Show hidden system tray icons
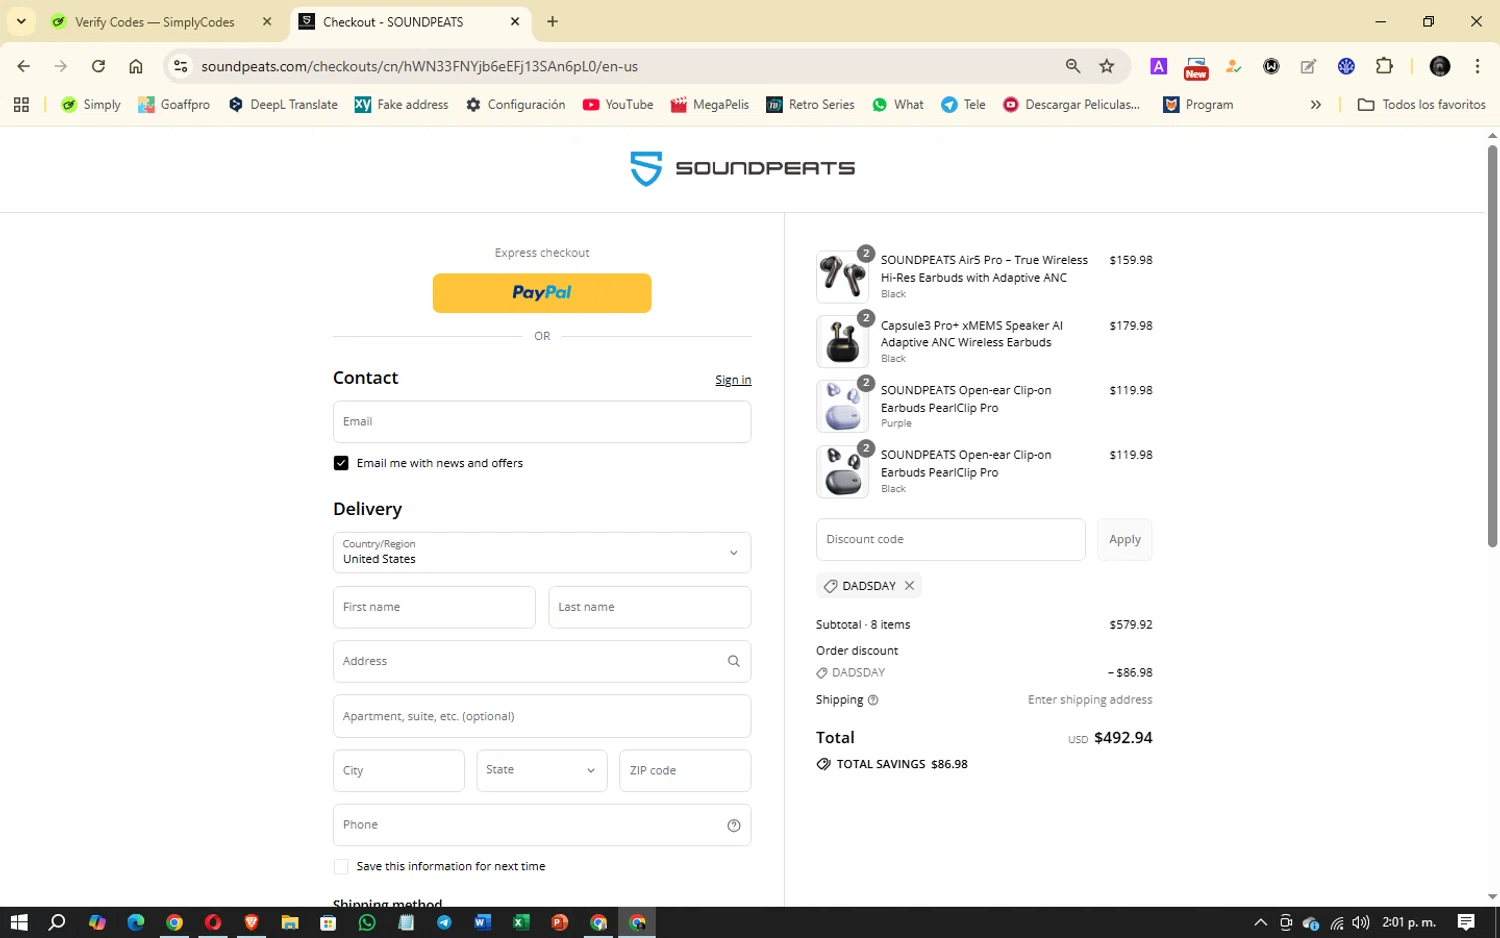1500x938 pixels. pyautogui.click(x=1260, y=922)
